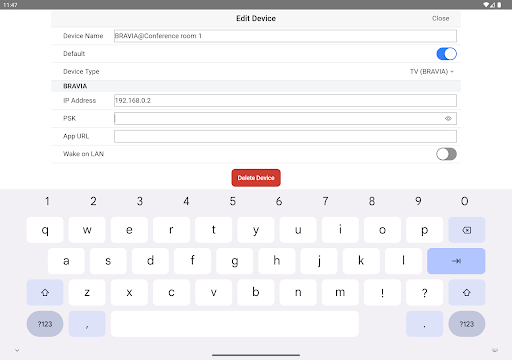This screenshot has height=360, width=512.
Task: Tap the number 5 key
Action: pyautogui.click(x=233, y=201)
